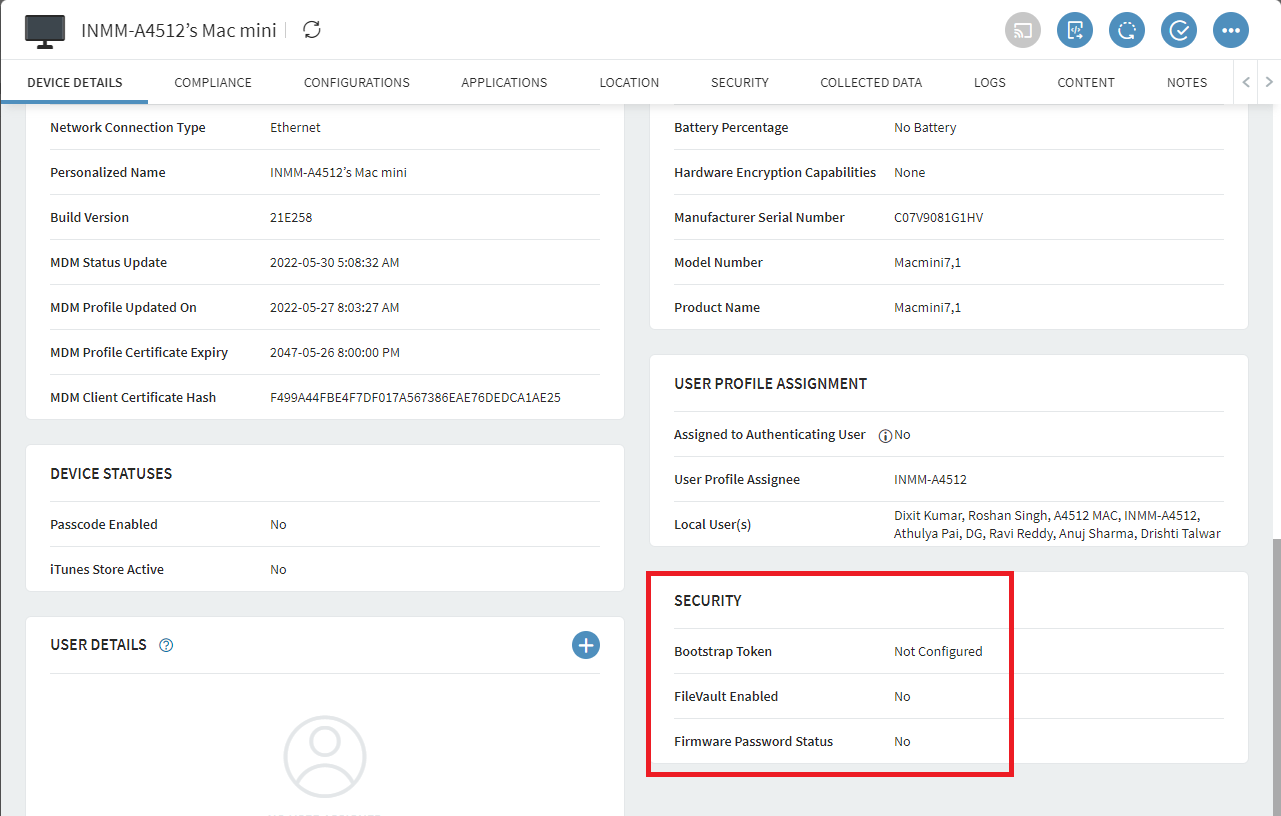Switch to the Compliance tab
1281x816 pixels.
click(213, 83)
